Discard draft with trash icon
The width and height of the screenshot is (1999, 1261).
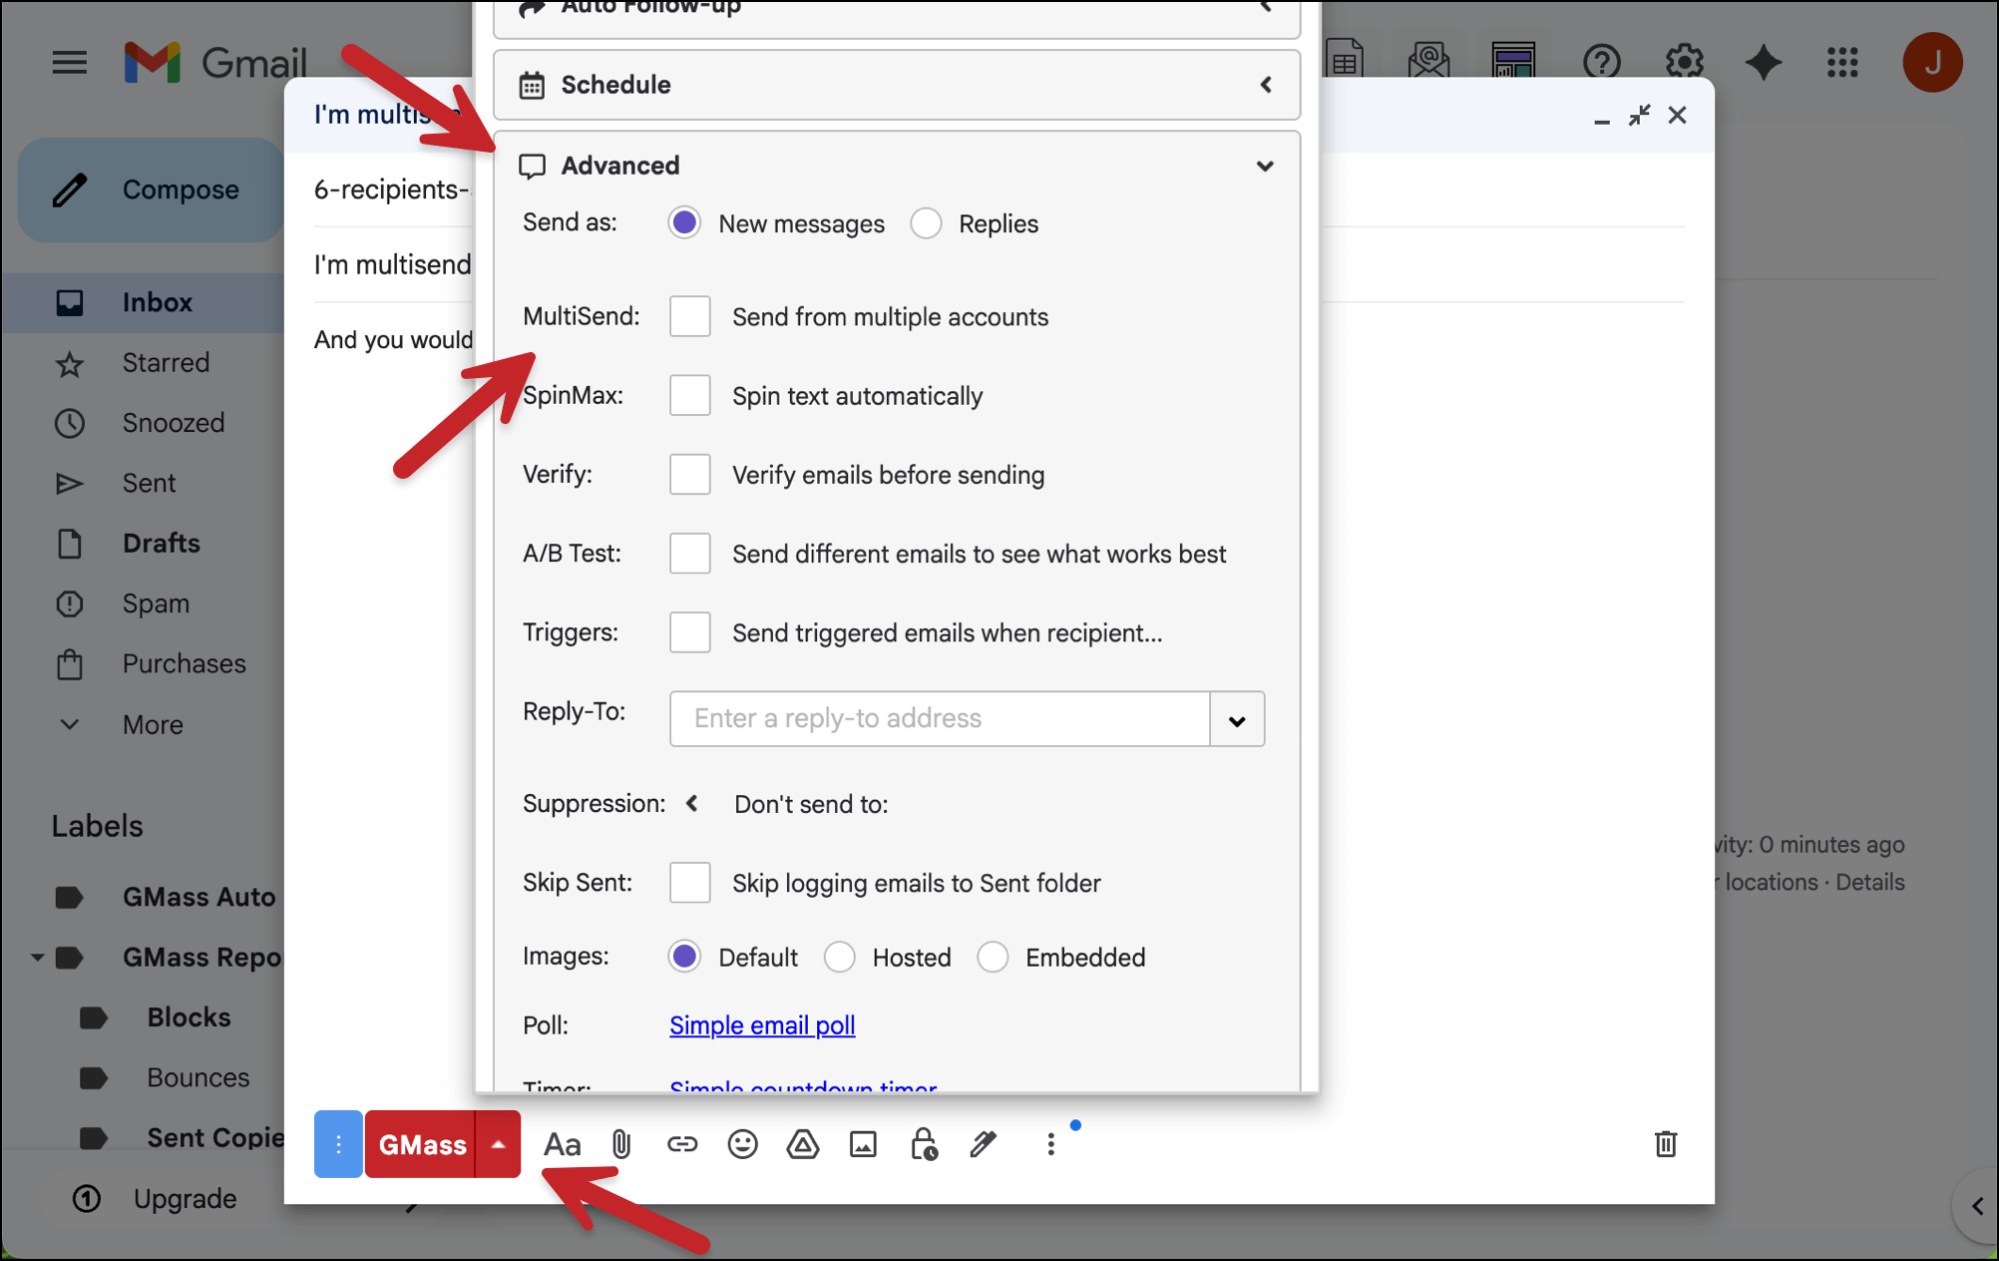1665,1144
